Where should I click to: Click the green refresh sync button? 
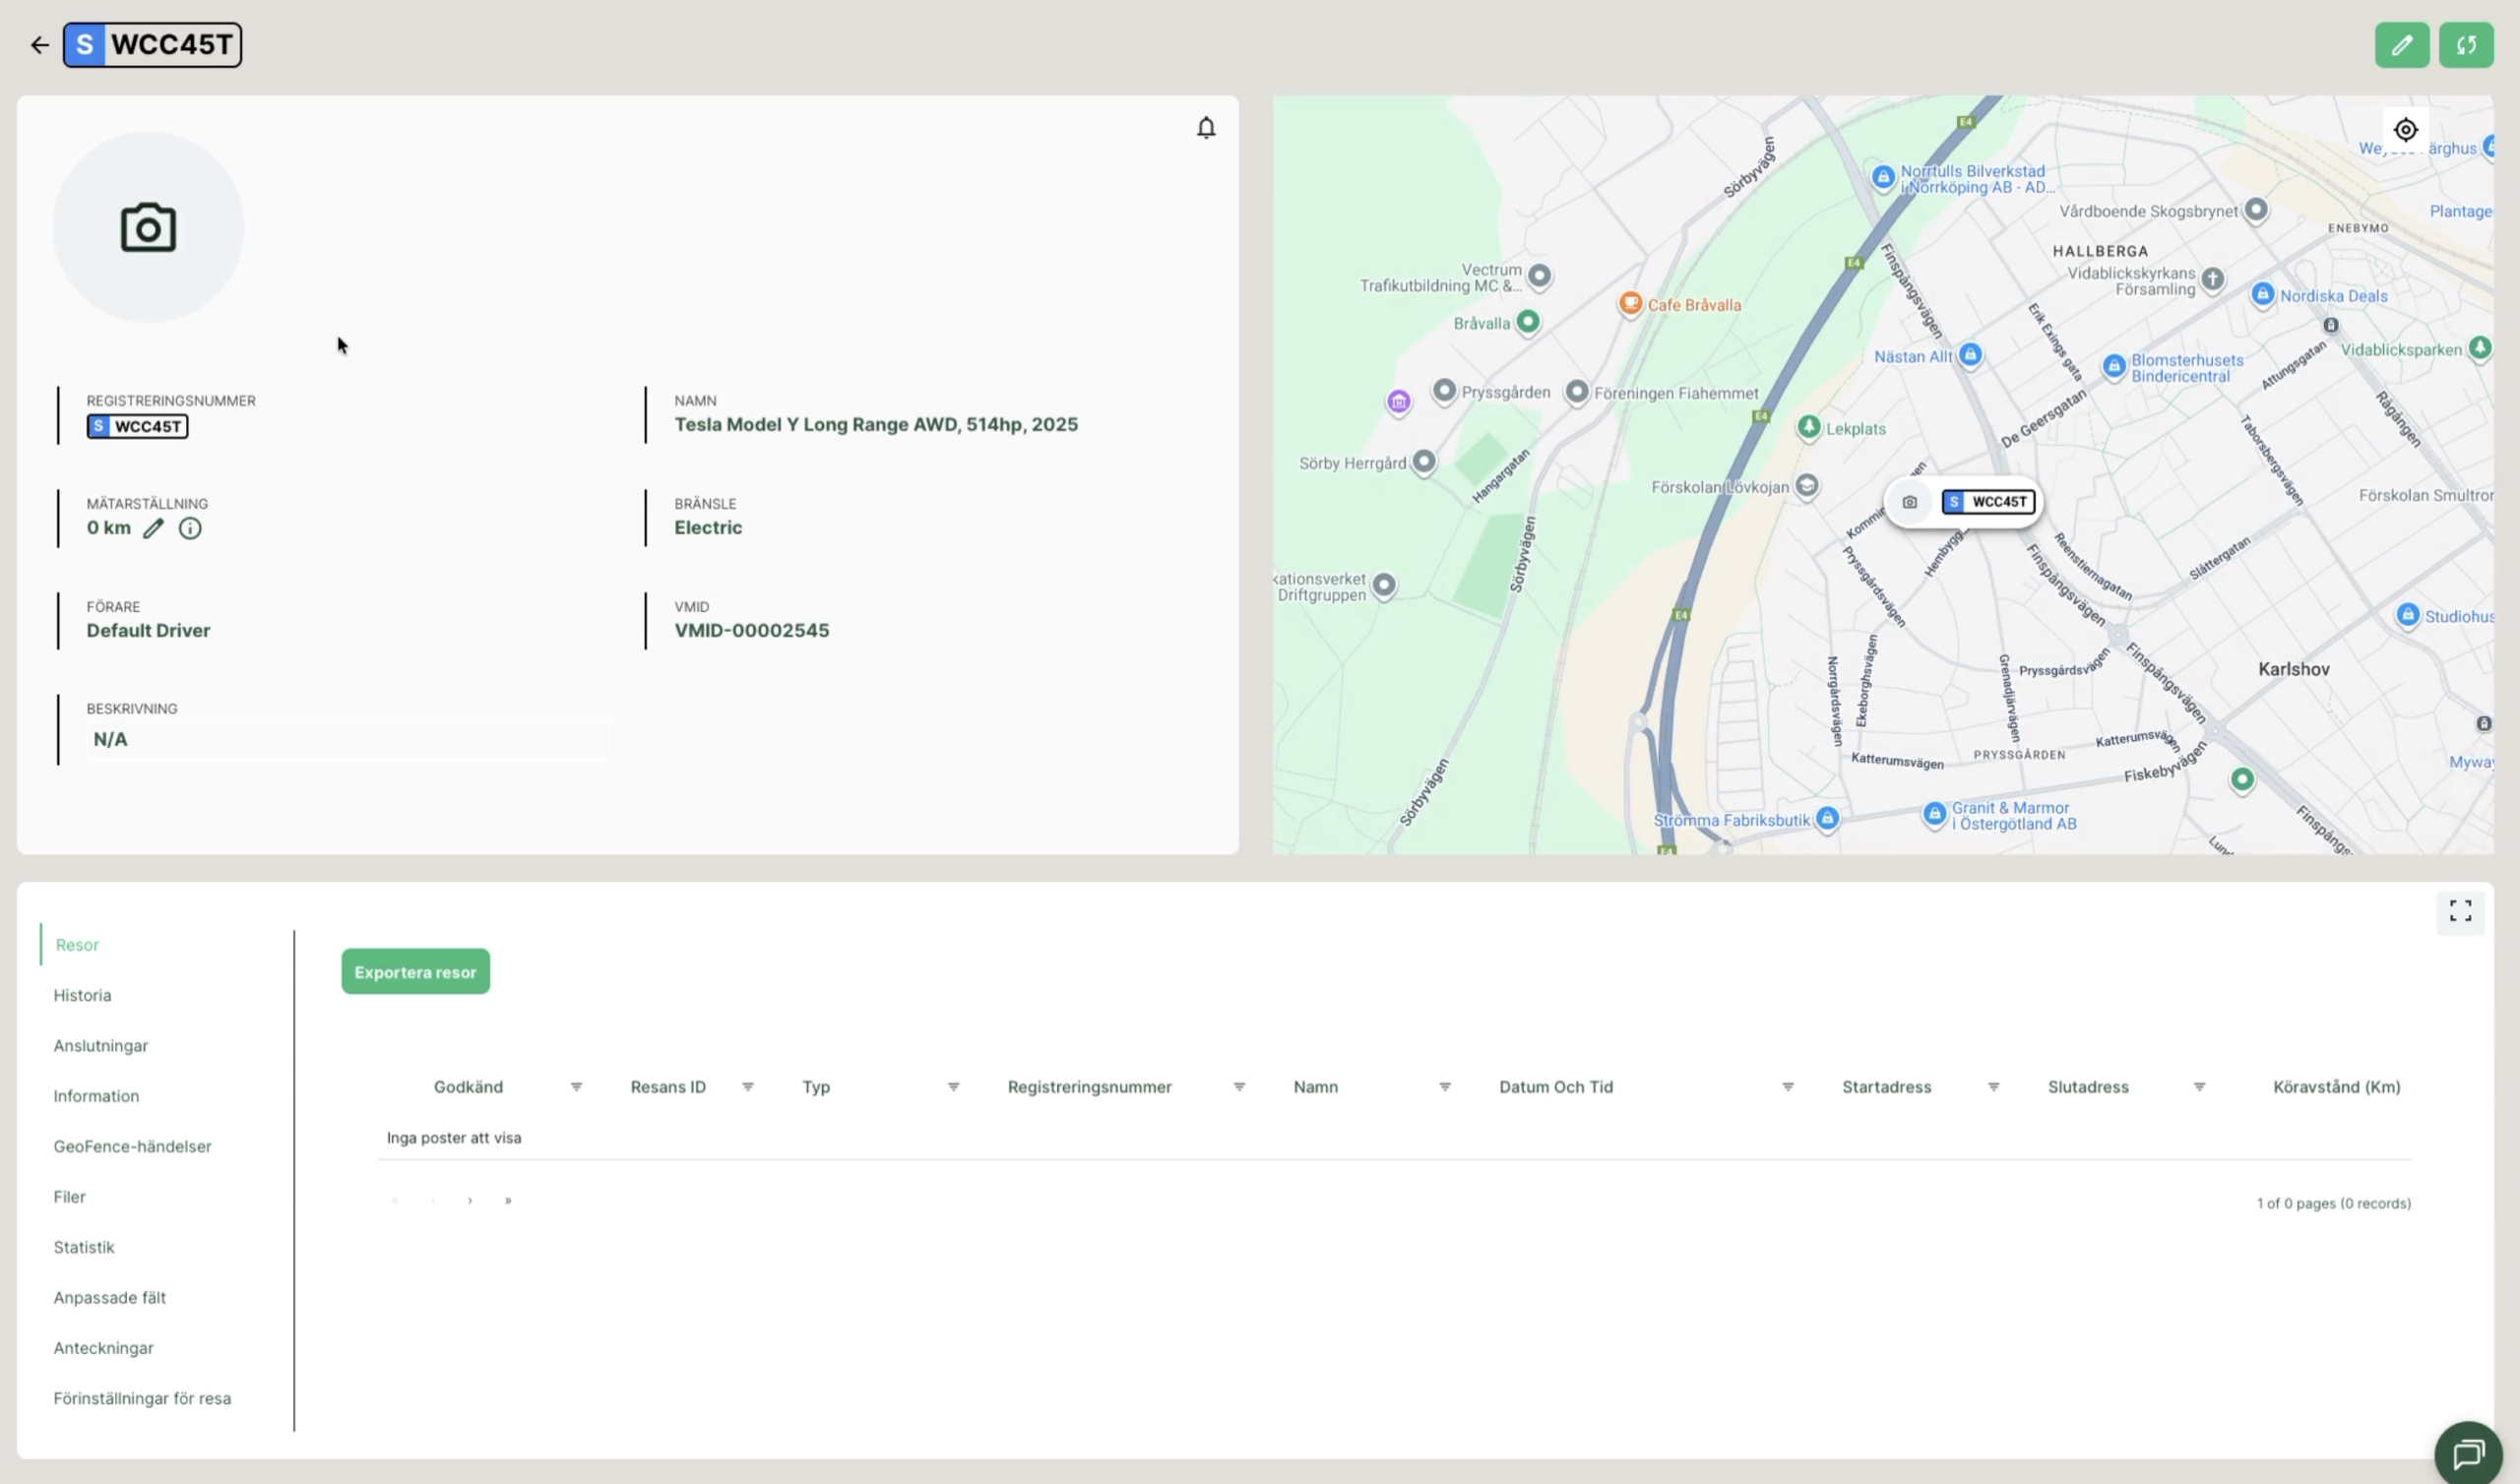[2466, 45]
